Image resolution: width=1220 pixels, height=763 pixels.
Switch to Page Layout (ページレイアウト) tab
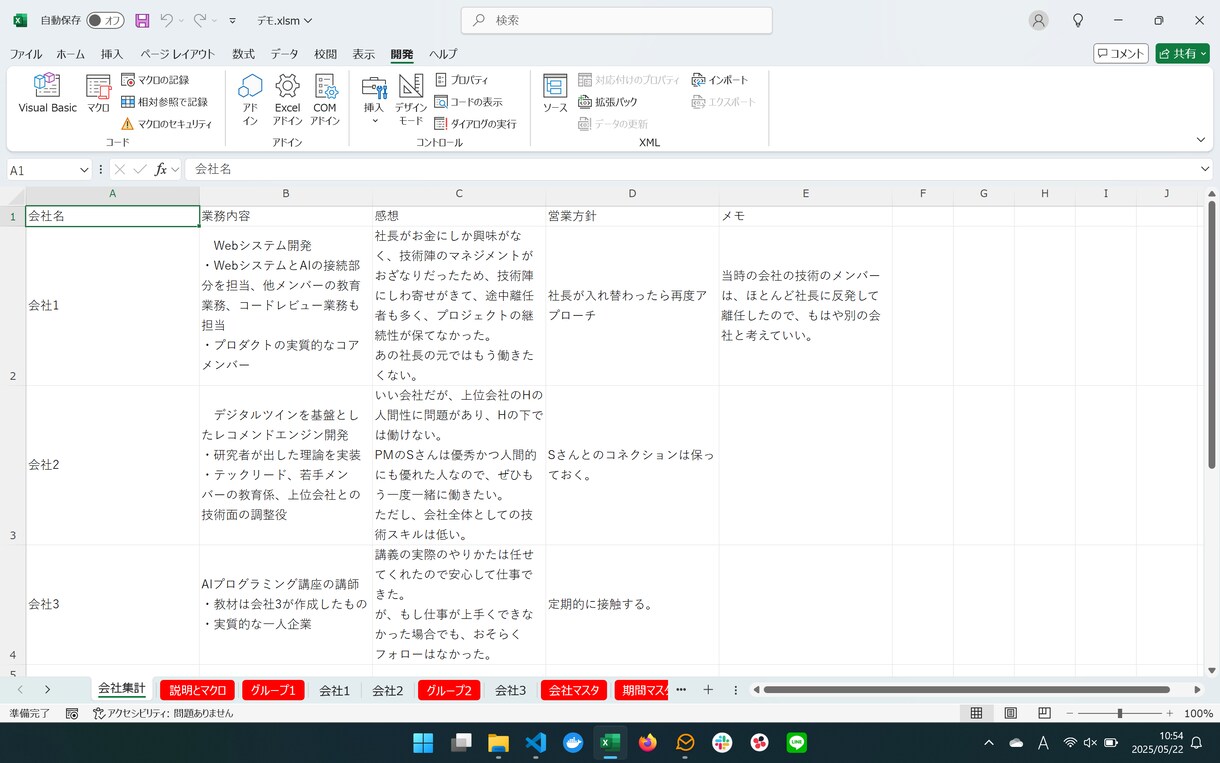pyautogui.click(x=177, y=54)
